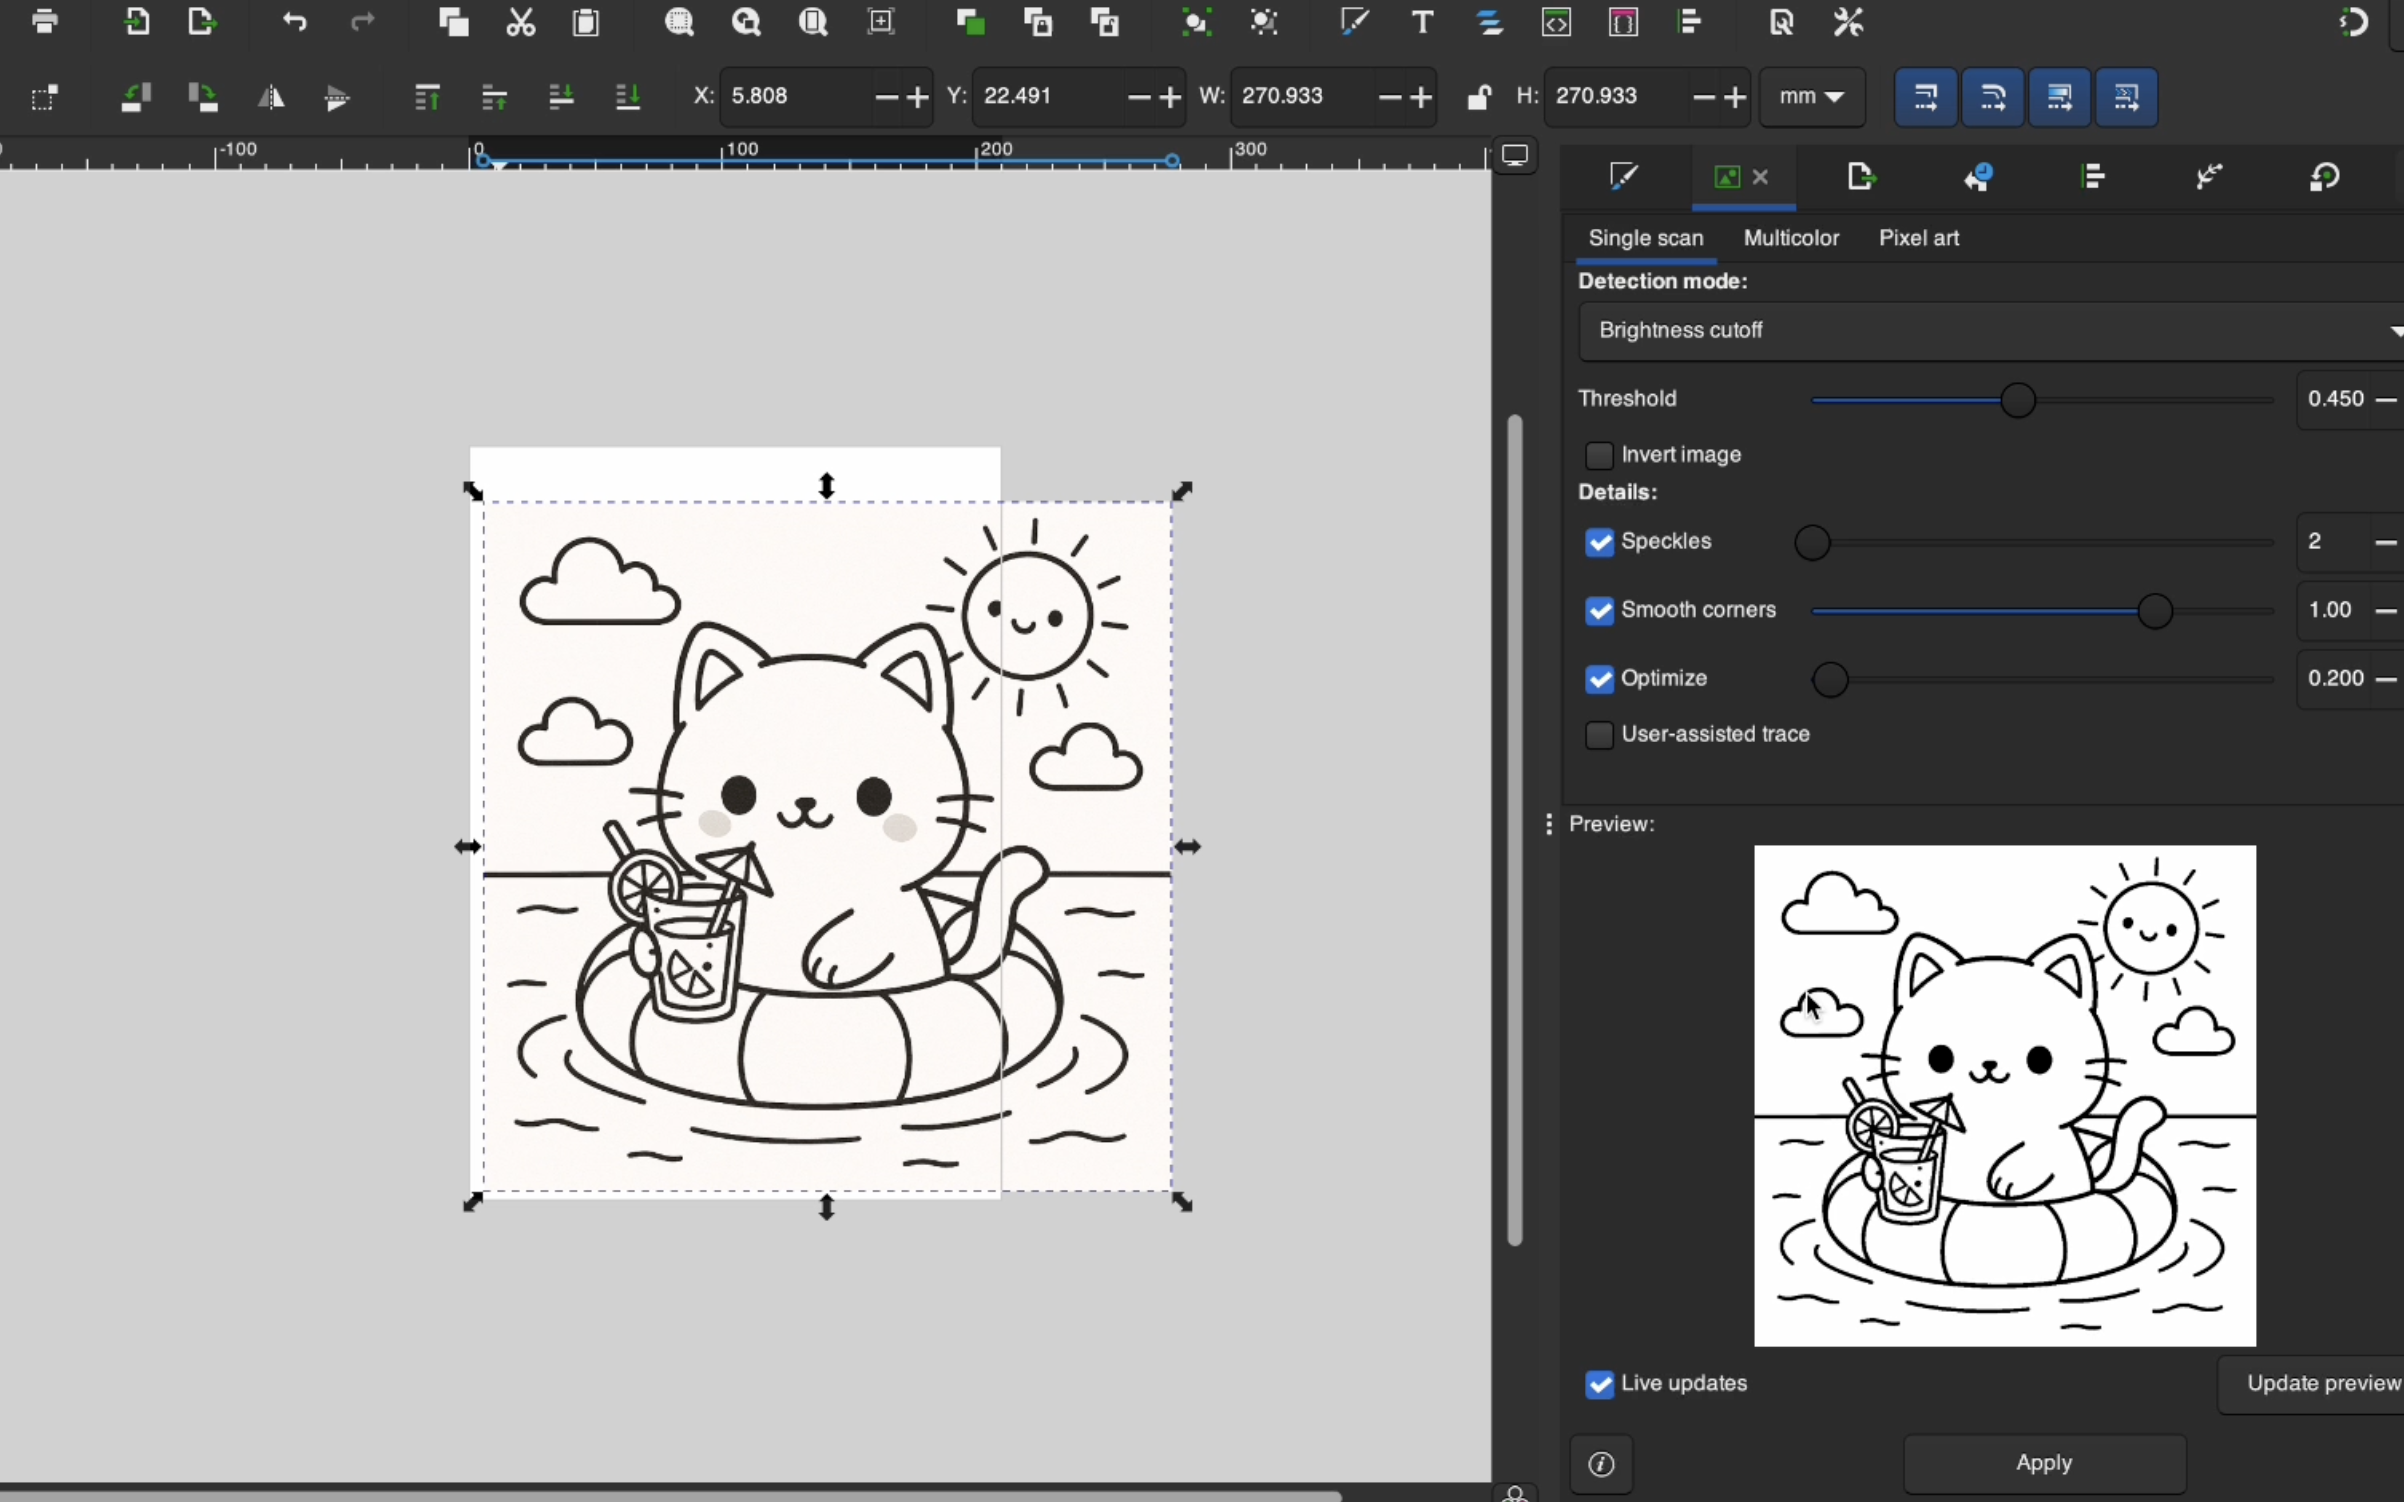
Task: Click the Apply button
Action: point(2043,1463)
